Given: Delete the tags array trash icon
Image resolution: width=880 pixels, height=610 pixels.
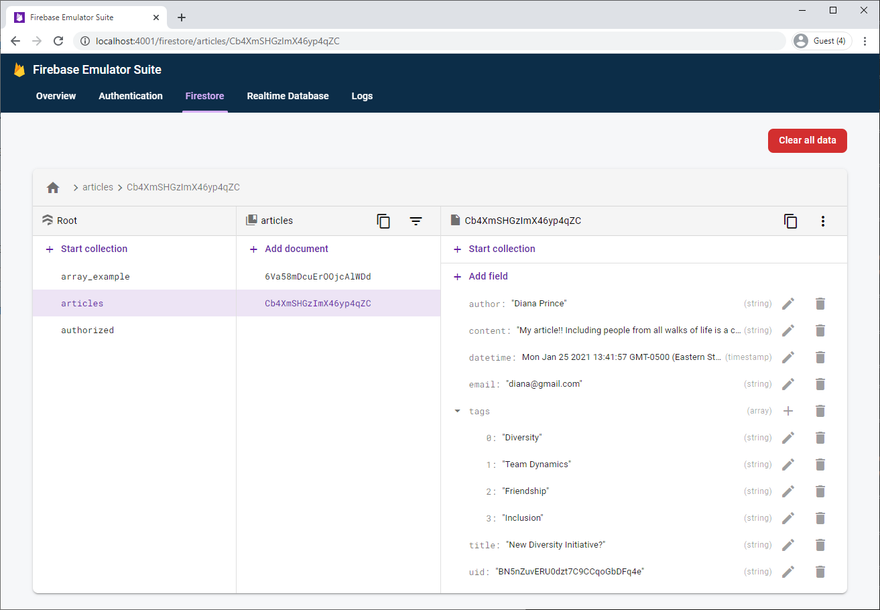Looking at the screenshot, I should click(x=820, y=411).
